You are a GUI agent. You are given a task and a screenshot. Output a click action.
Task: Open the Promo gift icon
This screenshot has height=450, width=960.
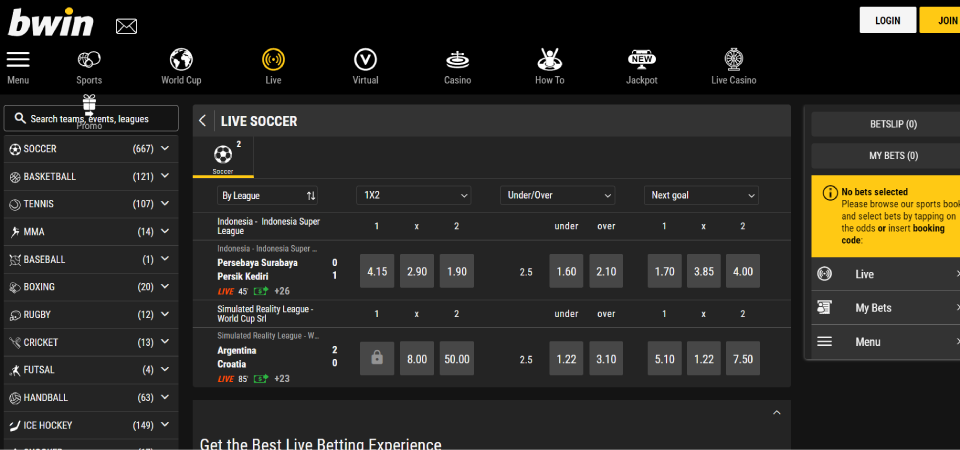click(89, 104)
